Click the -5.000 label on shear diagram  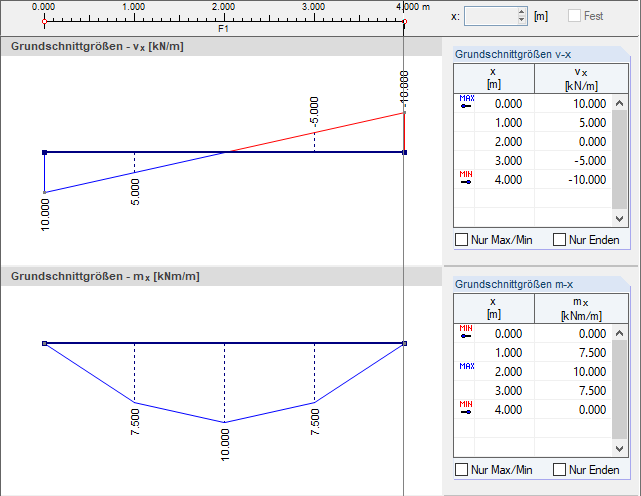click(314, 111)
